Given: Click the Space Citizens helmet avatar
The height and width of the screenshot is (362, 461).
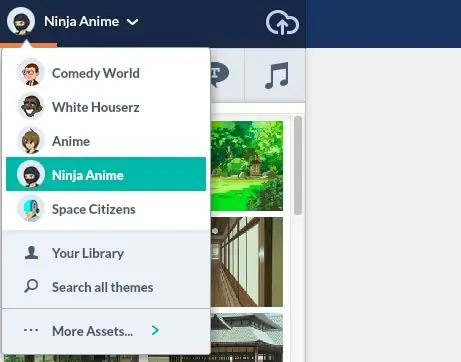Looking at the screenshot, I should (x=31, y=209).
